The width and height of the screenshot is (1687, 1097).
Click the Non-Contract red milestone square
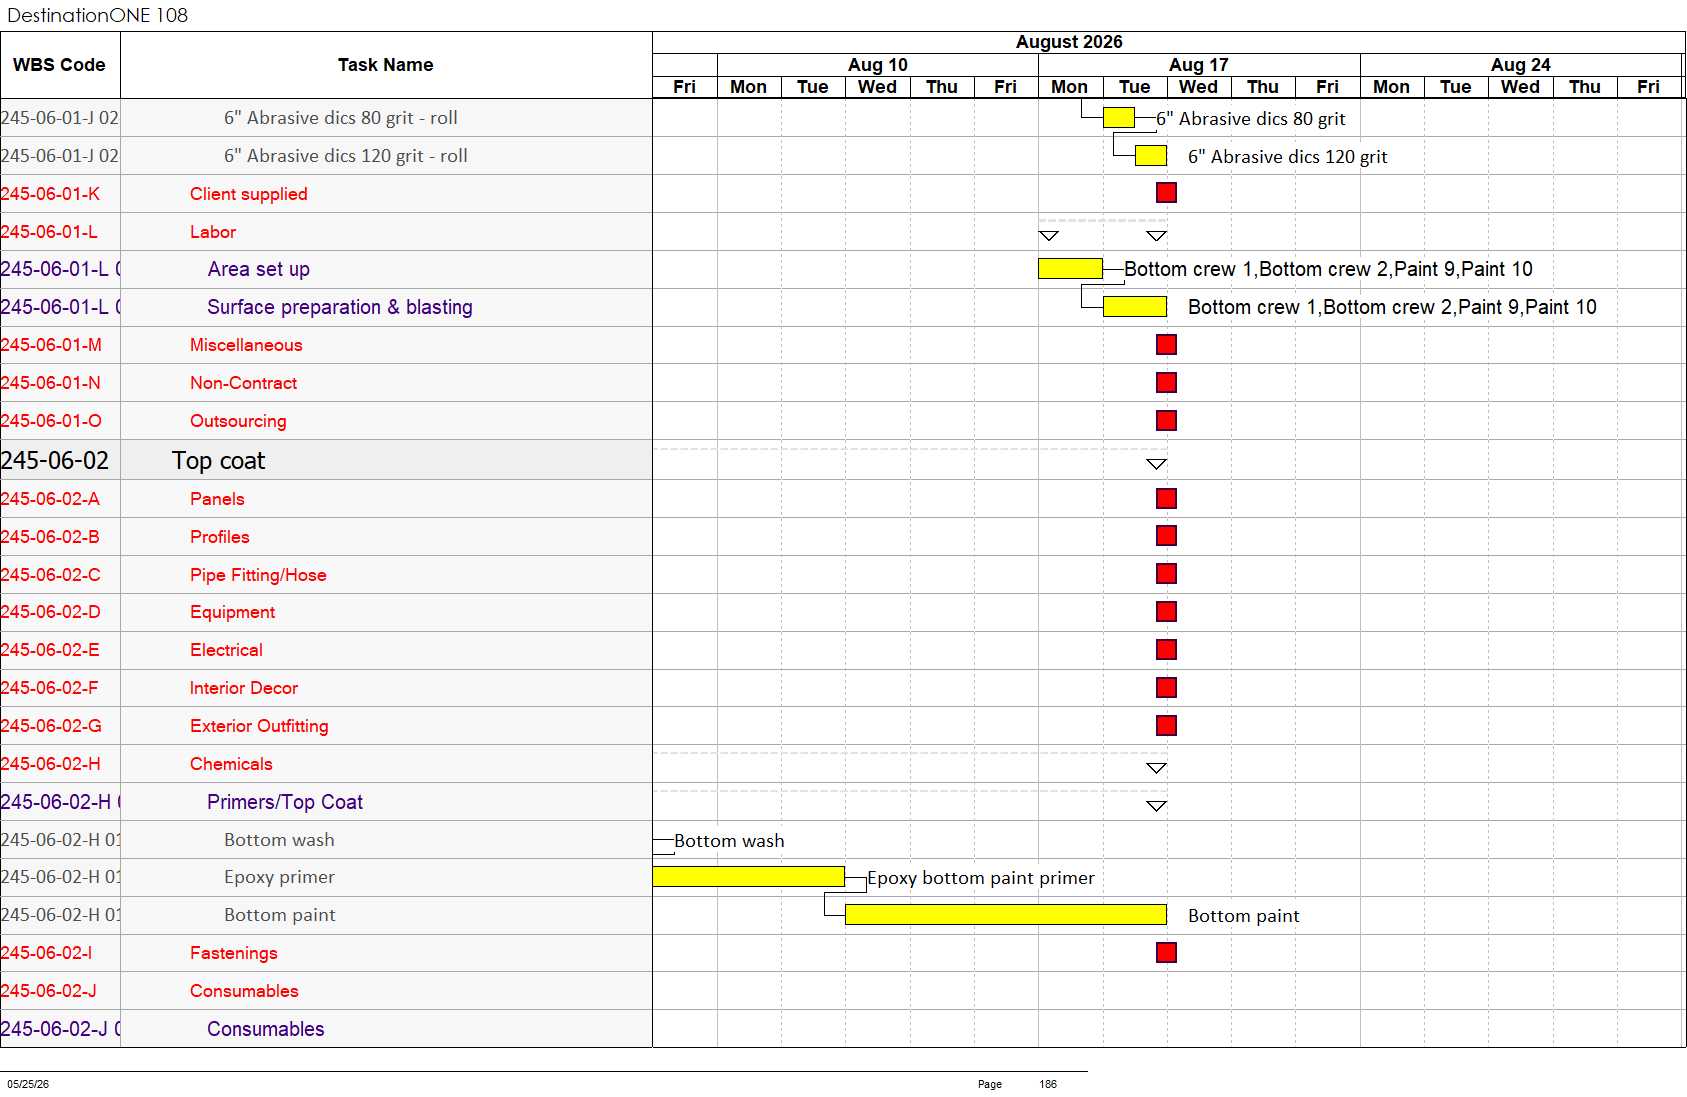click(1166, 383)
